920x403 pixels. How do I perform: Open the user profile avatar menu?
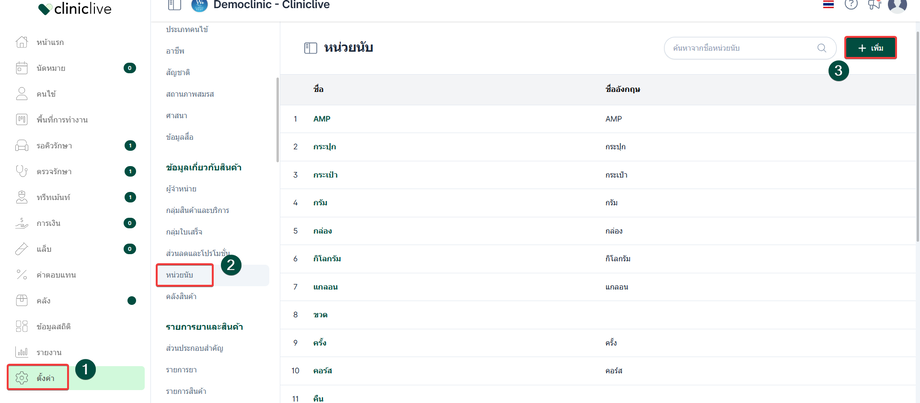897,5
